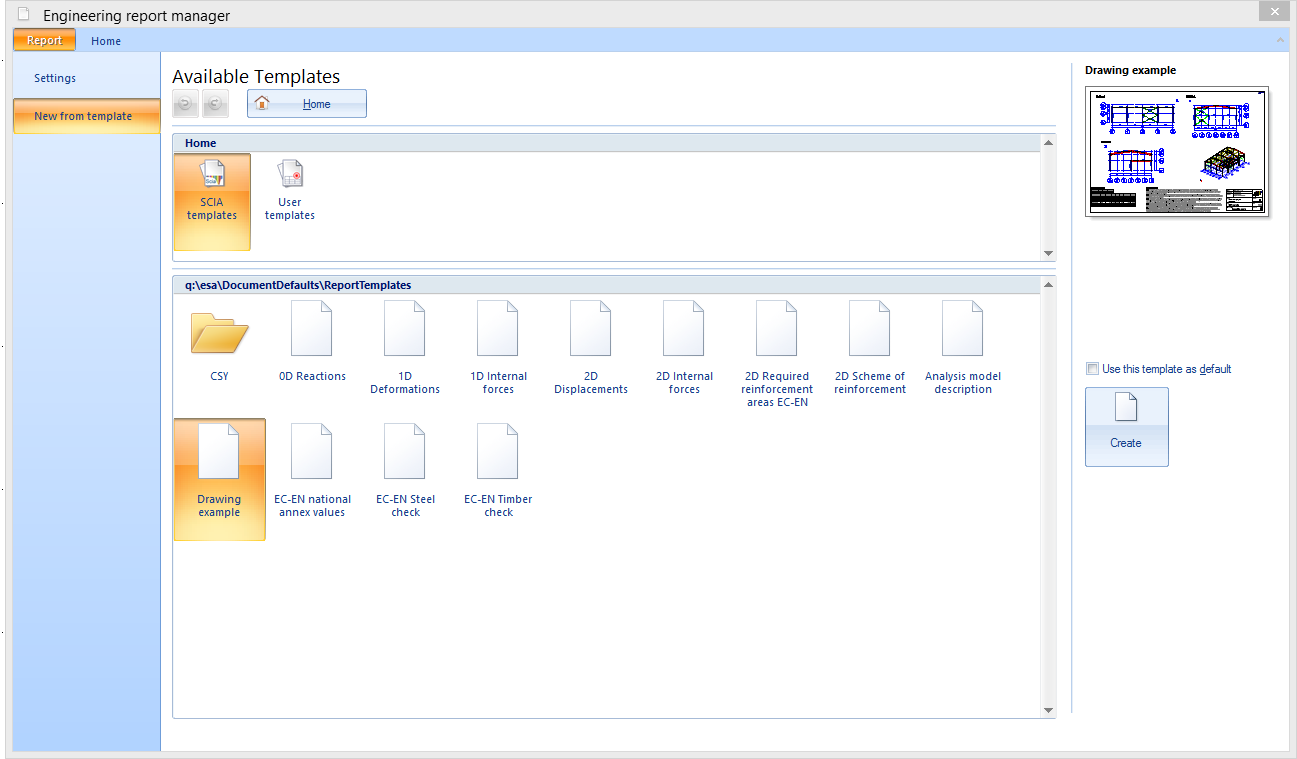Open Settings in the left sidebar
Image resolution: width=1297 pixels, height=759 pixels.
tap(55, 78)
